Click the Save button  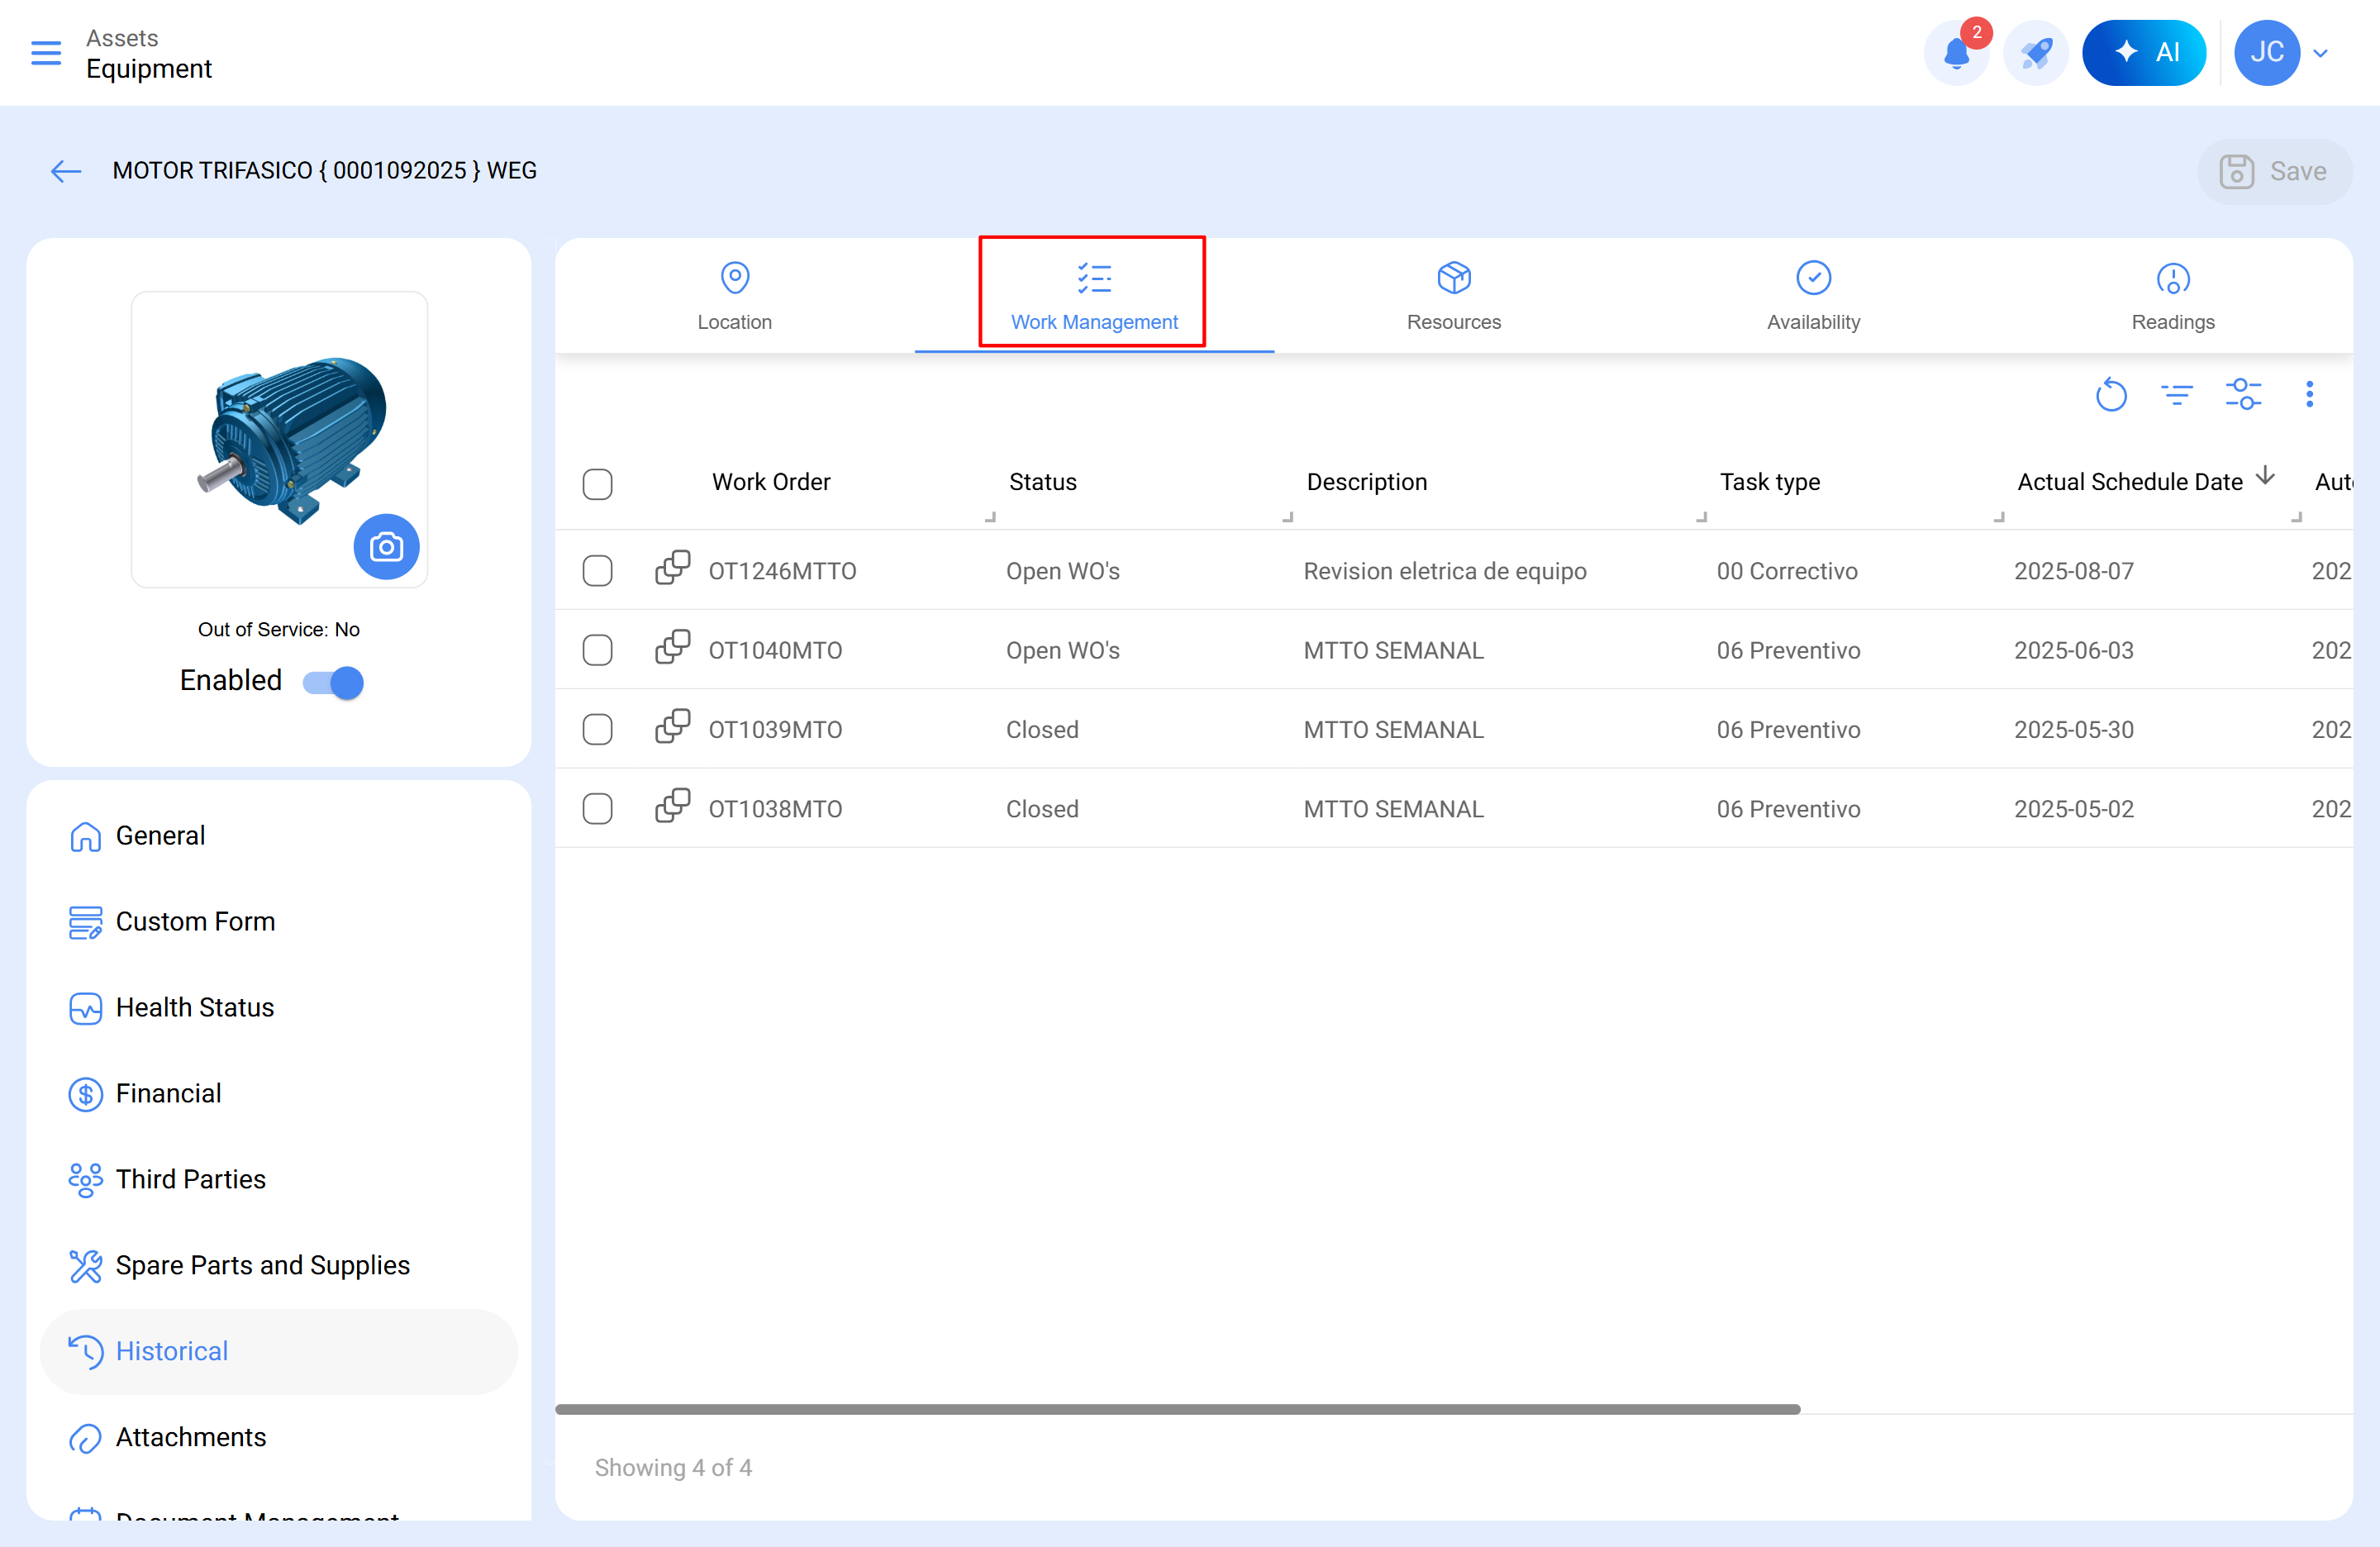(x=2275, y=171)
